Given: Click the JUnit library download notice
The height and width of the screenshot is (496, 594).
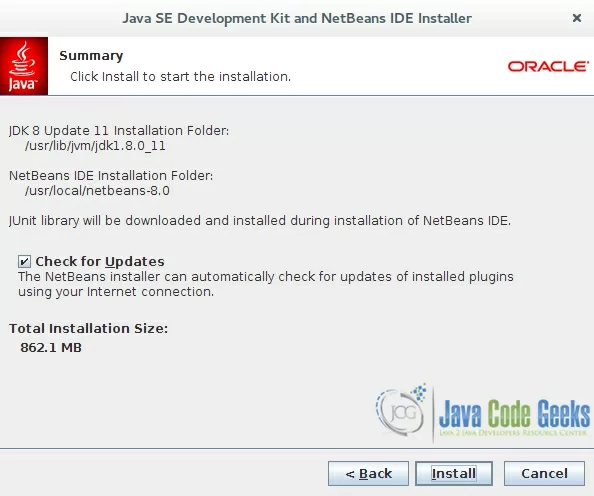Looking at the screenshot, I should [x=260, y=221].
